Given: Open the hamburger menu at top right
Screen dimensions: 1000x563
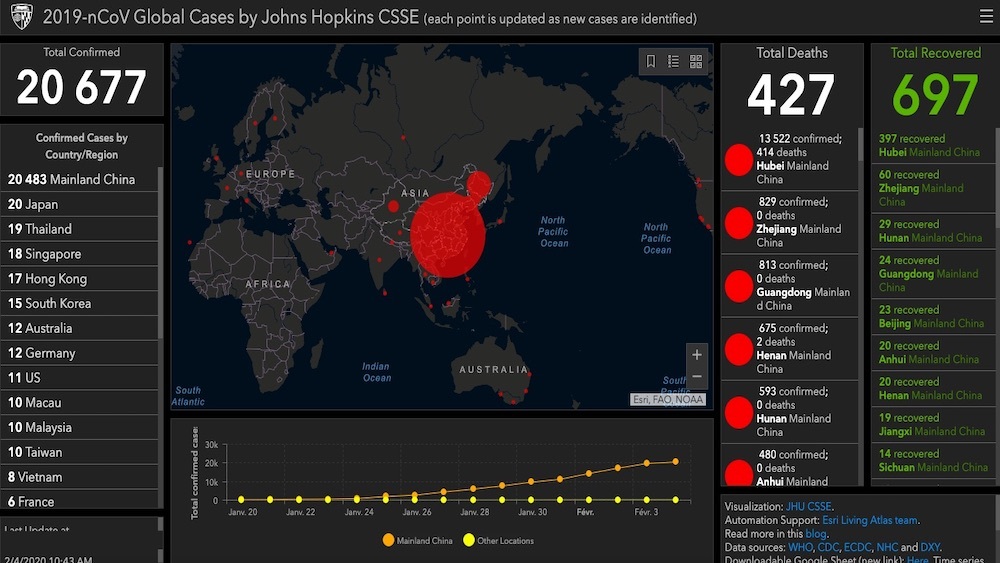Looking at the screenshot, I should 986,16.
